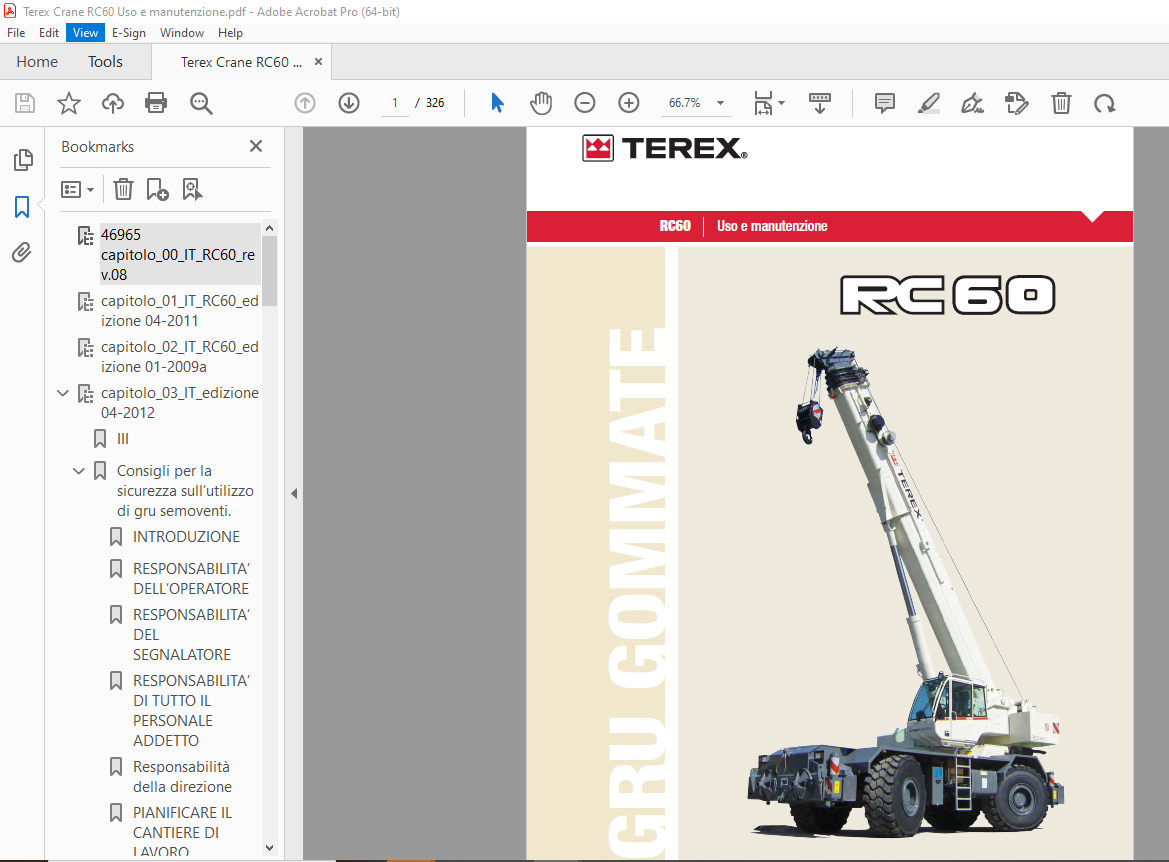
Task: Click the page number input field
Action: [395, 103]
